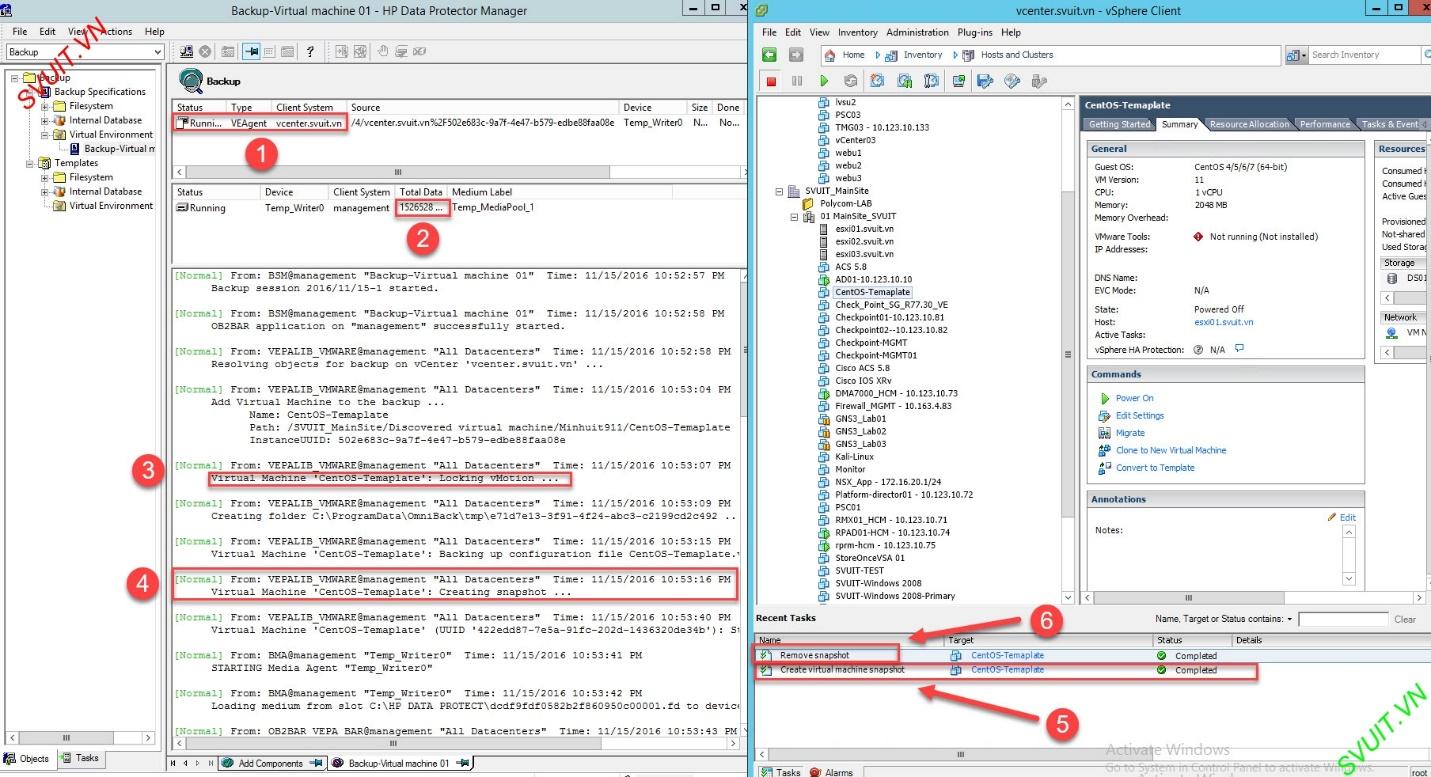This screenshot has height=777, width=1431.
Task: Click the Reset toolbar icon in vSphere
Action: [x=851, y=81]
